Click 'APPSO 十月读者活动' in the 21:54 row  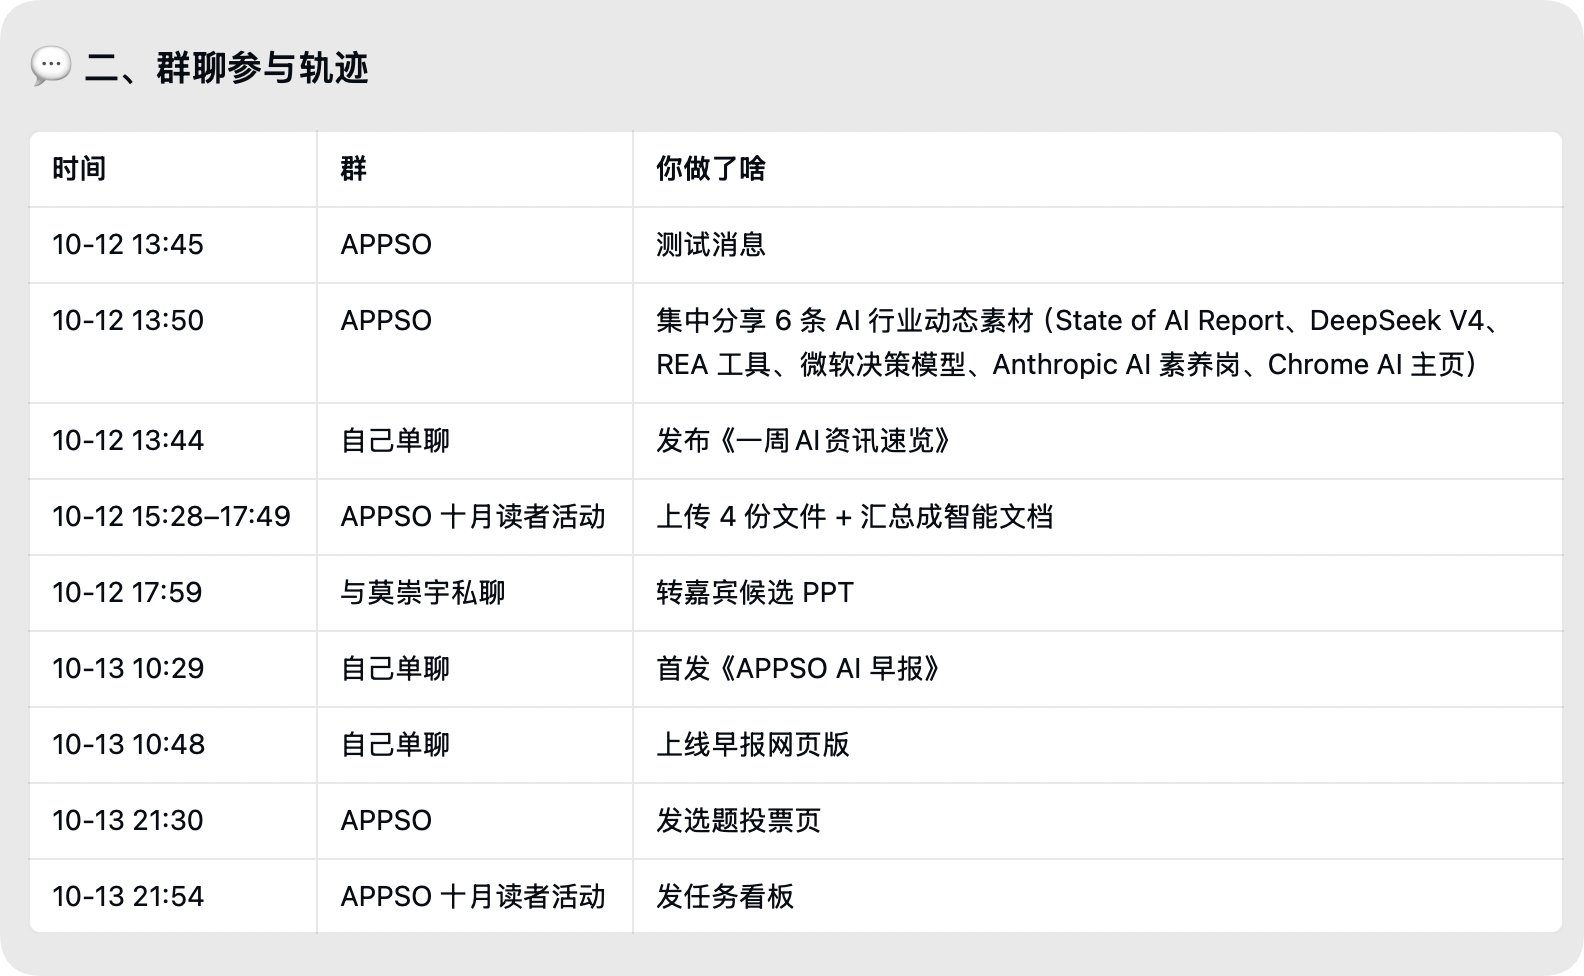(x=473, y=897)
